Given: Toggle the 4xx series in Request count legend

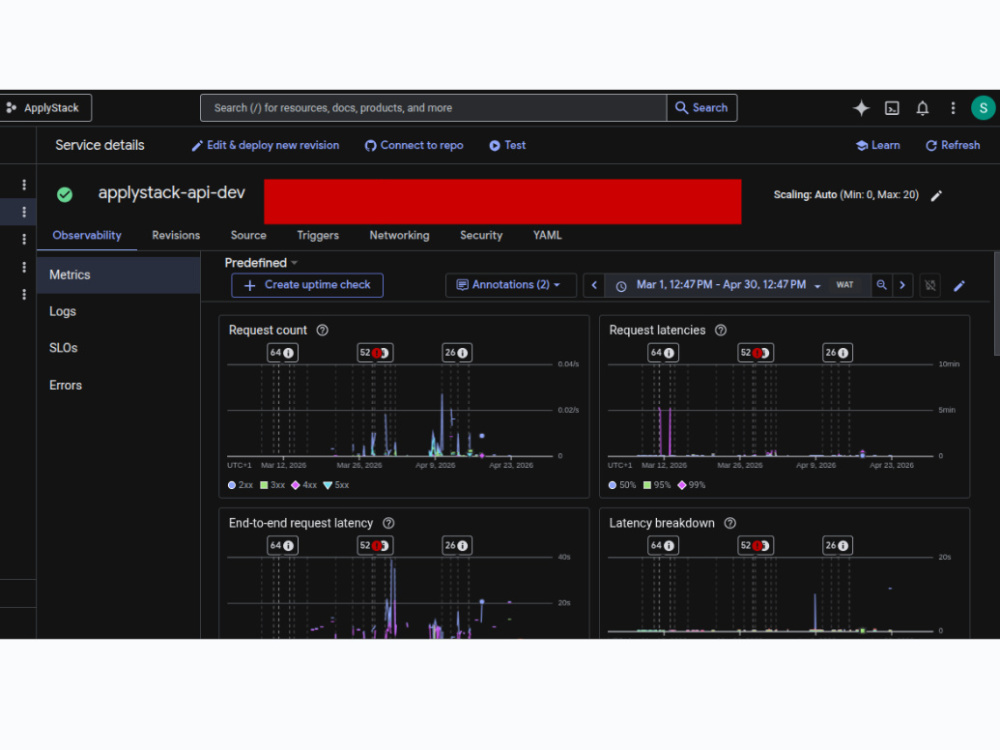Looking at the screenshot, I should (x=304, y=485).
